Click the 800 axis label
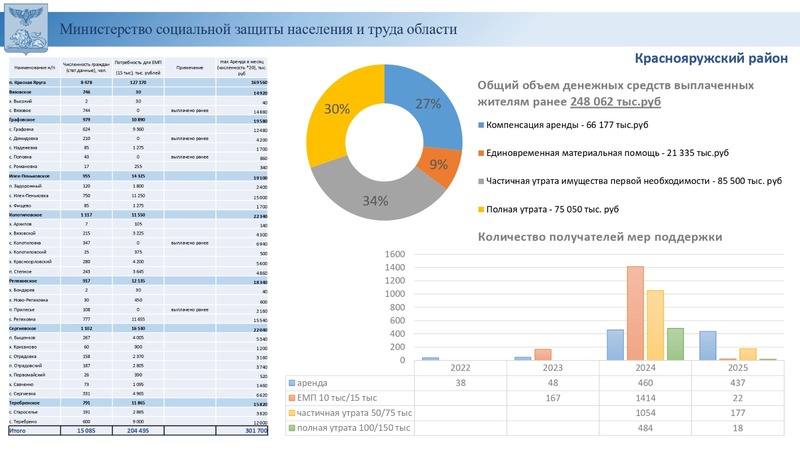This screenshot has width=800, height=450. tap(397, 307)
